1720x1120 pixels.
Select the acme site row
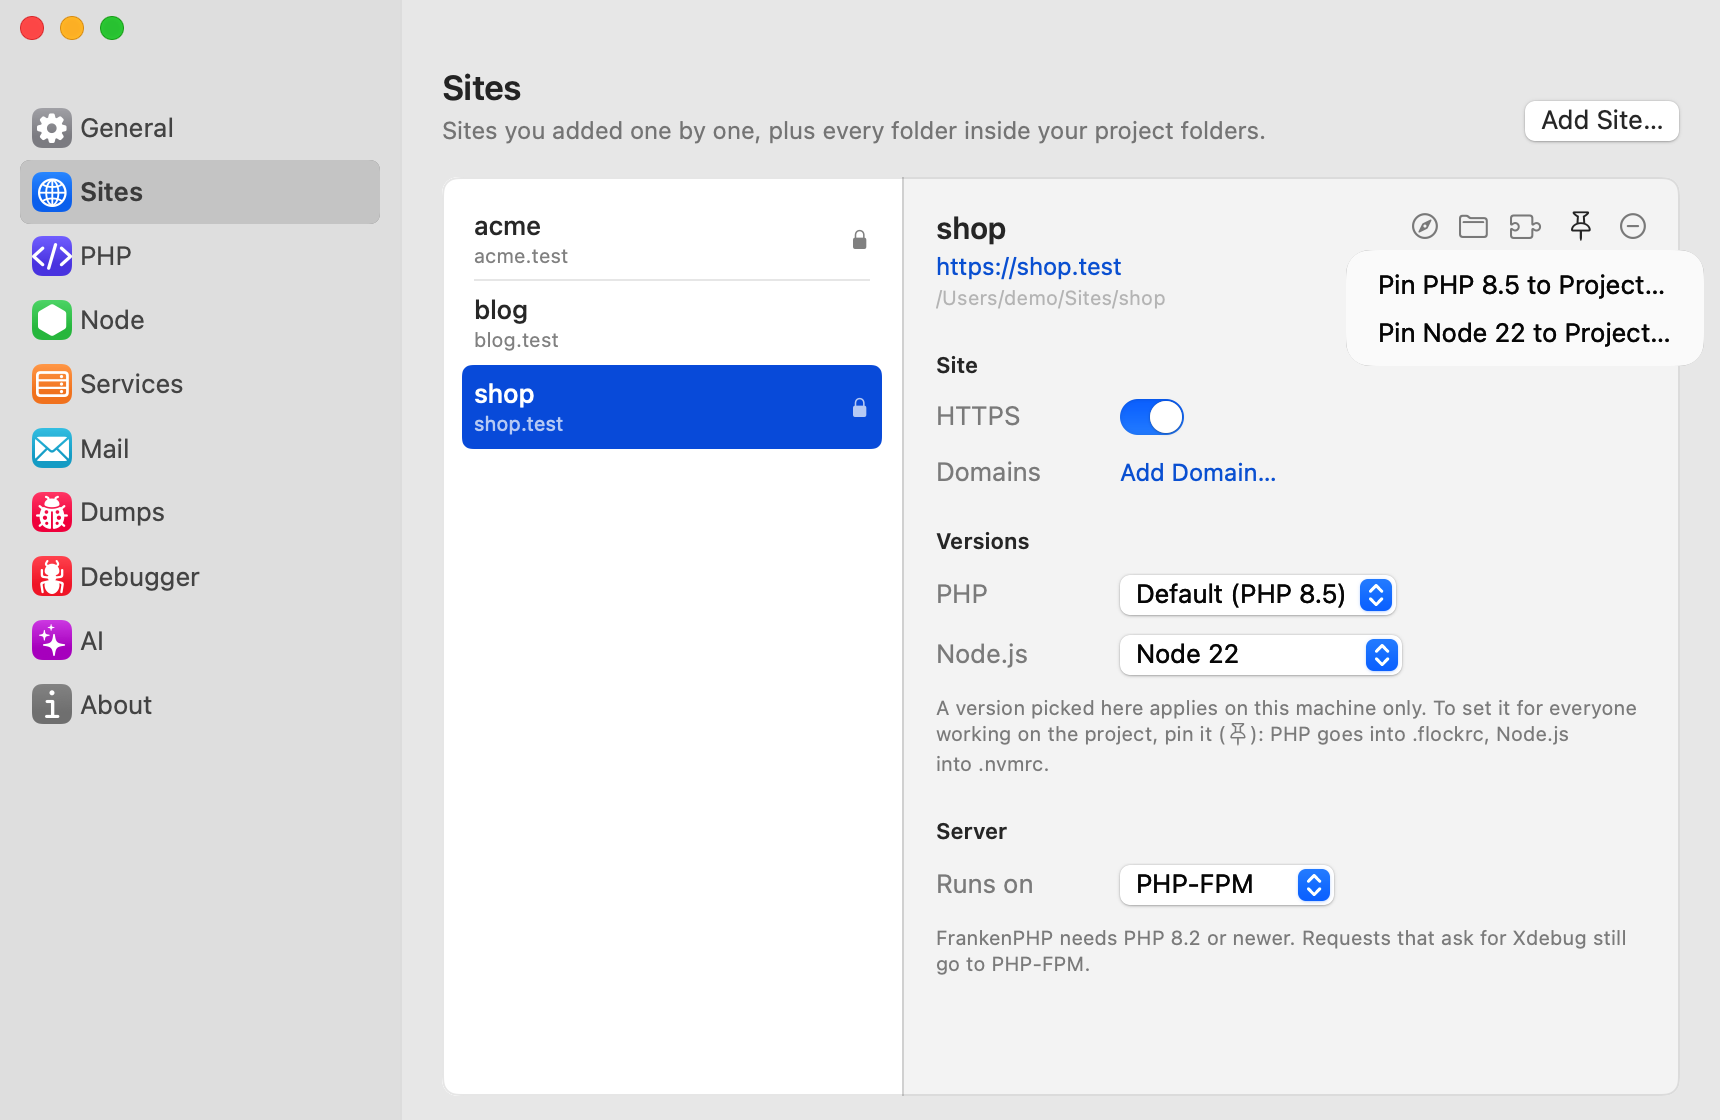click(671, 239)
